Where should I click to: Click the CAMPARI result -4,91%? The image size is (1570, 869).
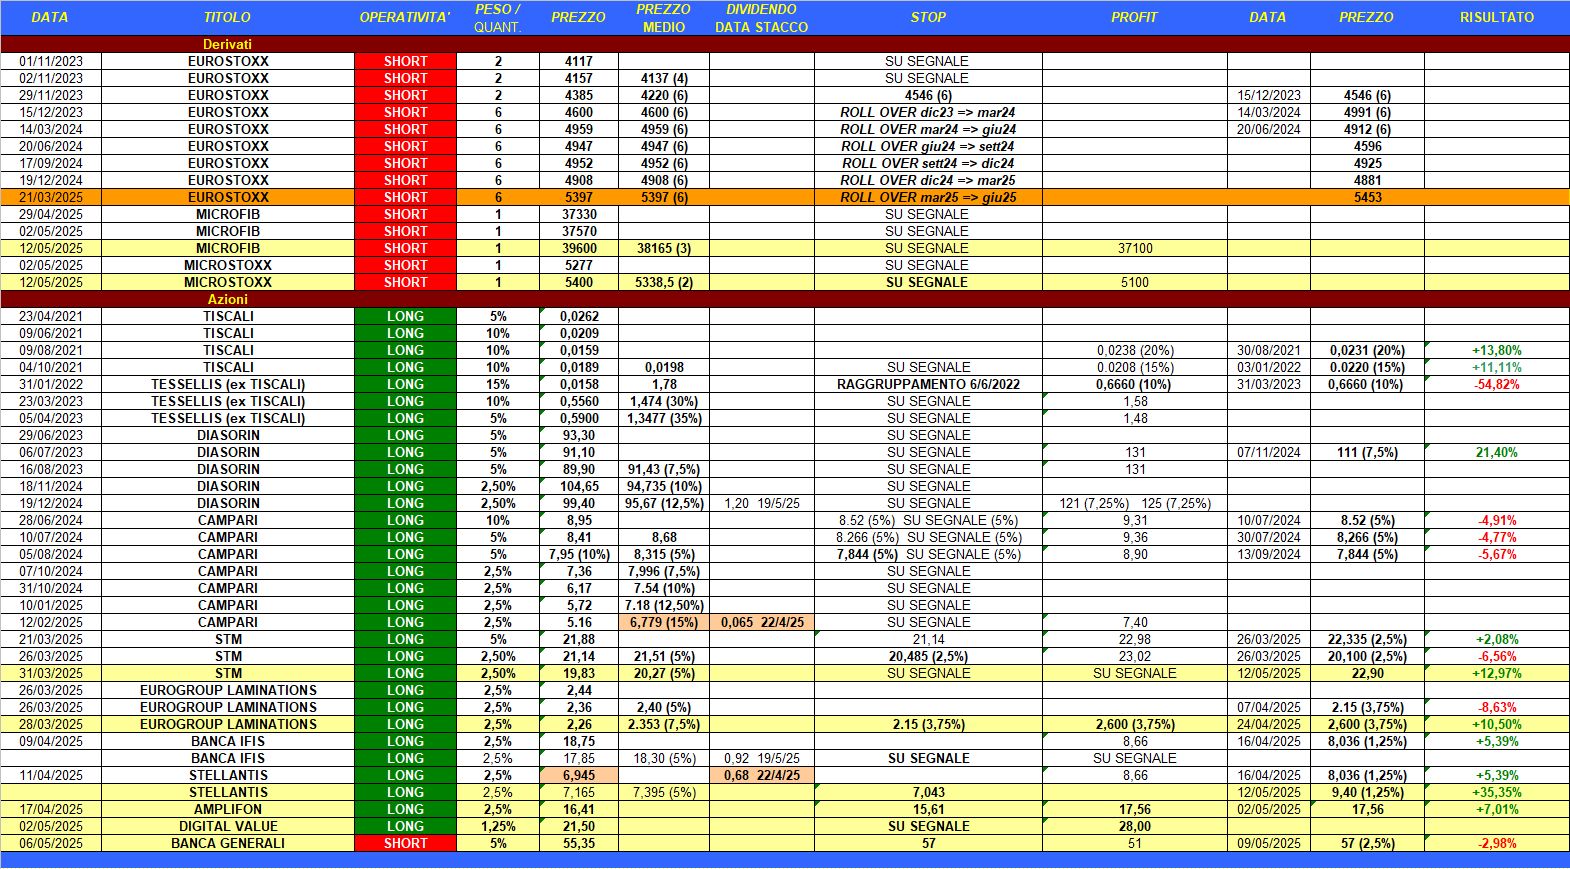coord(1497,520)
